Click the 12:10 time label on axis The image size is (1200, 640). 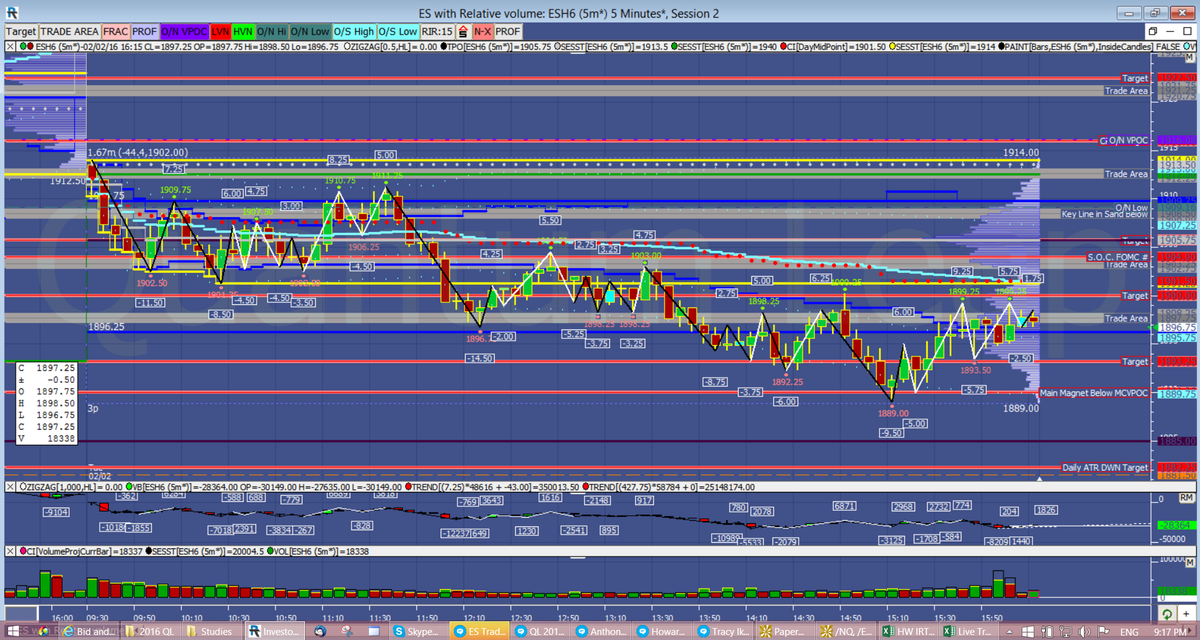474,619
